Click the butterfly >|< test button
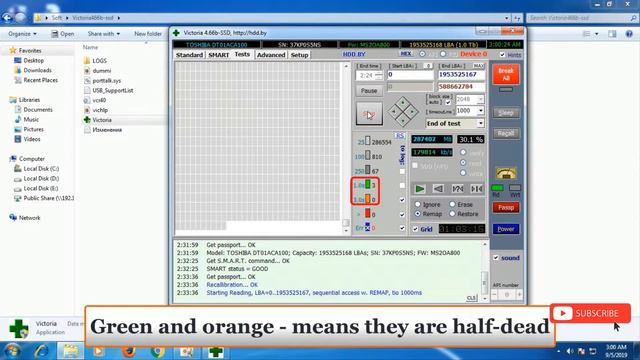 tap(476, 189)
